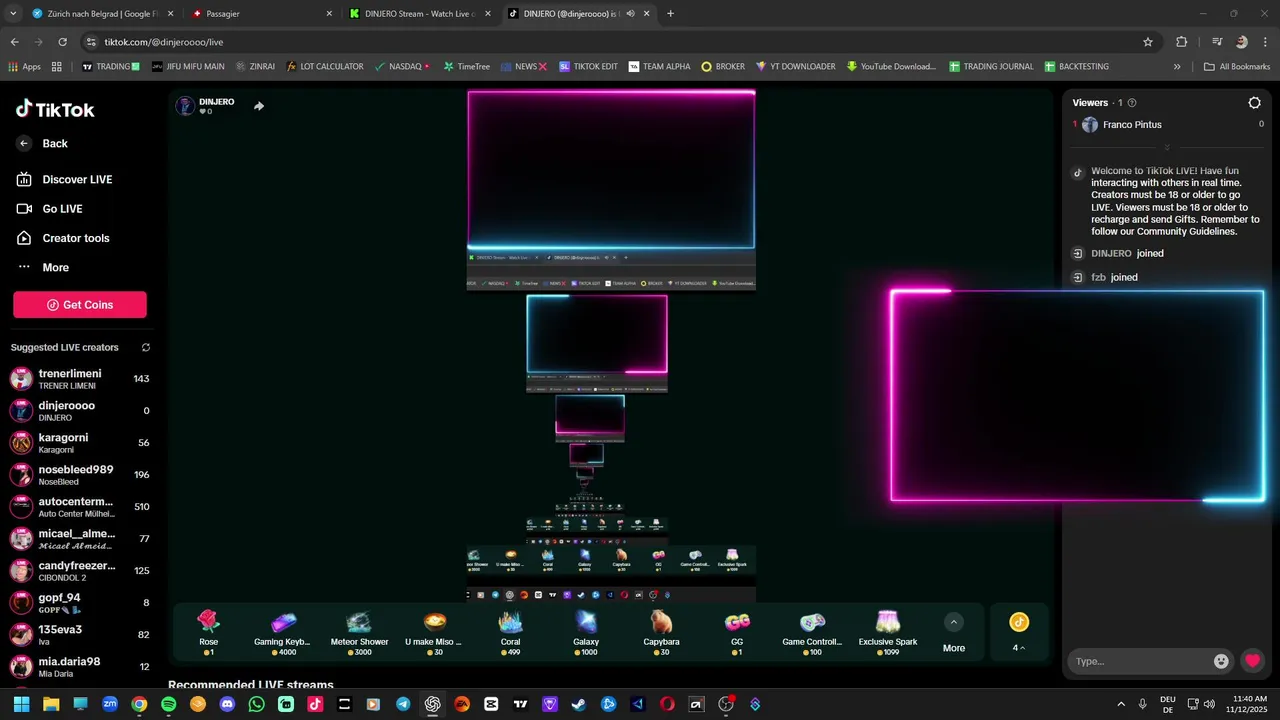Click the DINJERO streamer avatar
Viewport: 1280px width, 720px height.
coord(185,106)
